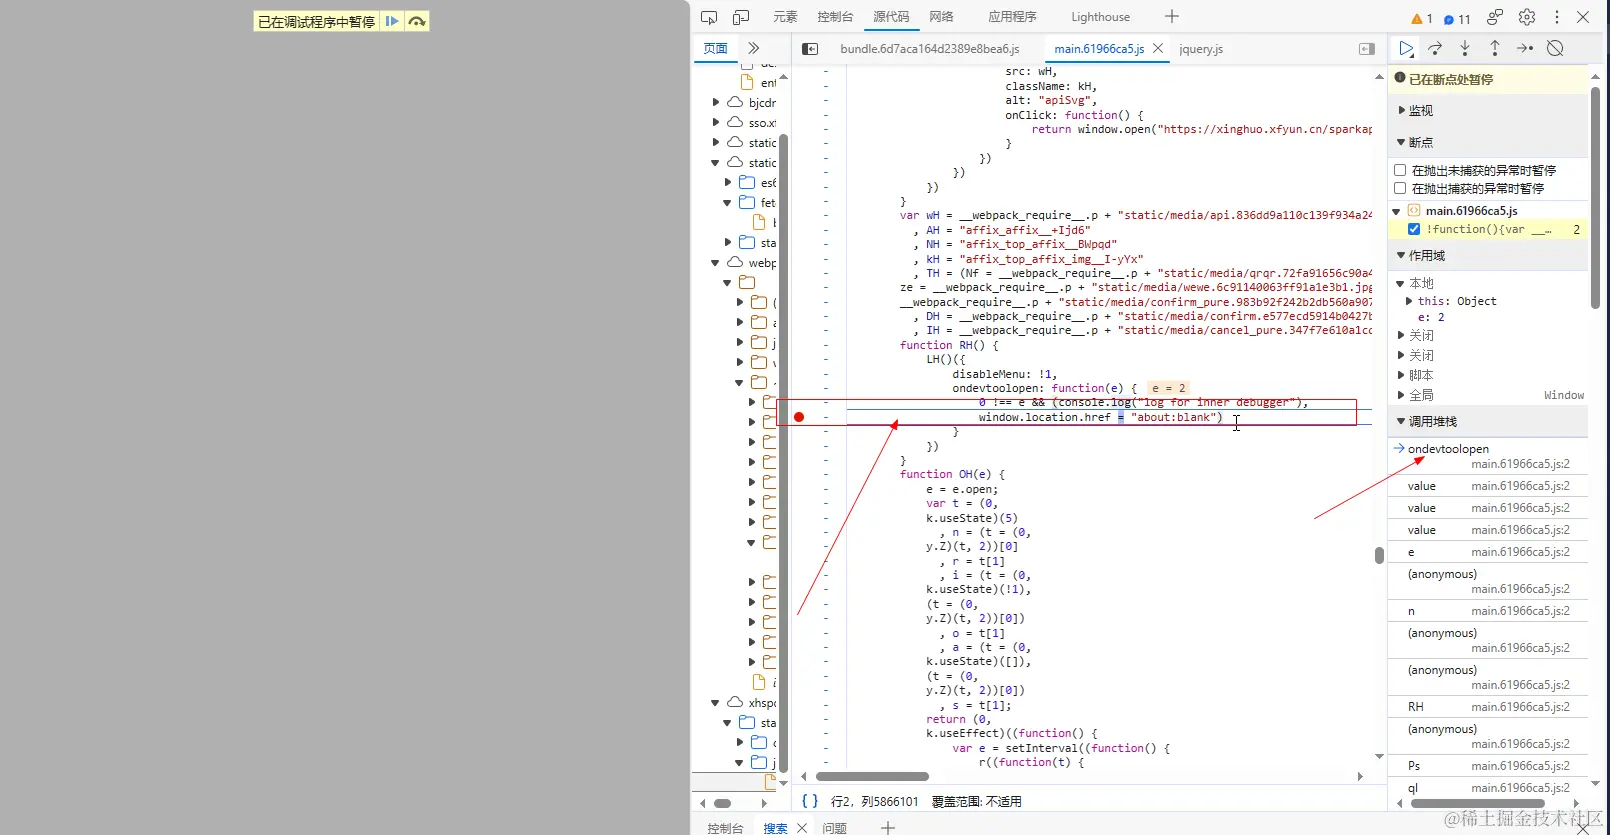Viewport: 1610px width, 835px height.
Task: Expand the 全局 global scope entry
Action: point(1401,395)
